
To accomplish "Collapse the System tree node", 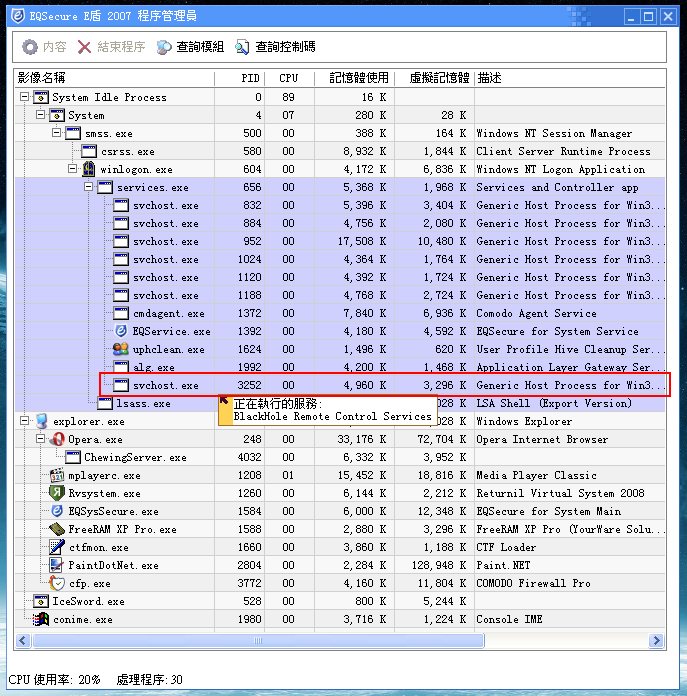I will [41, 115].
